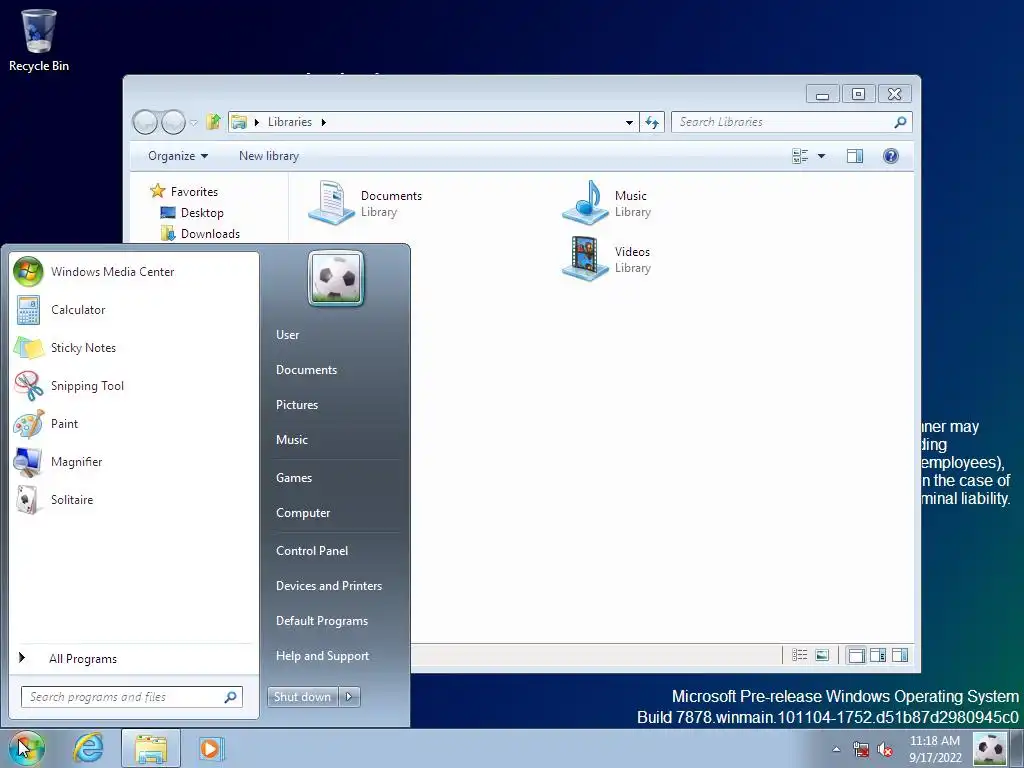Select Documents in Start menu right pane
Viewport: 1024px width, 768px height.
point(335,370)
